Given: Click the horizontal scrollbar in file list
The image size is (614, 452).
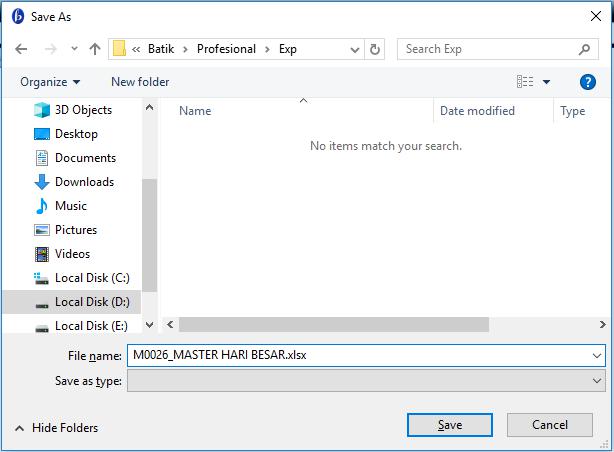Looking at the screenshot, I should point(334,325).
